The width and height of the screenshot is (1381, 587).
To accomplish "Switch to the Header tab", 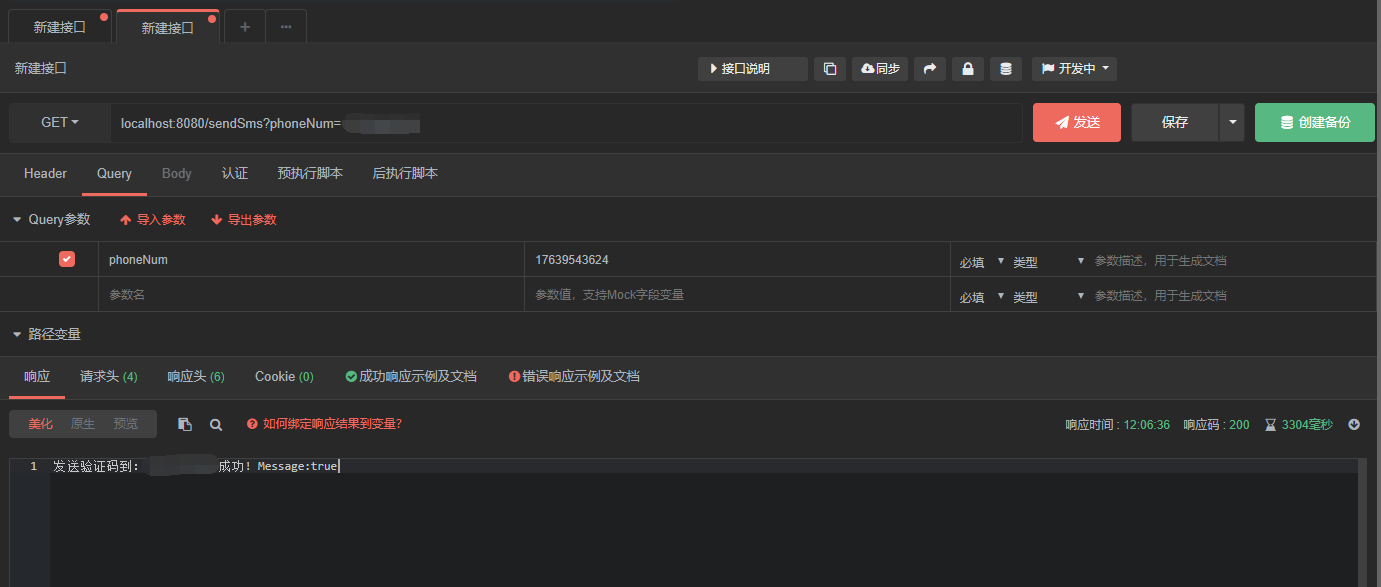I will pyautogui.click(x=45, y=173).
